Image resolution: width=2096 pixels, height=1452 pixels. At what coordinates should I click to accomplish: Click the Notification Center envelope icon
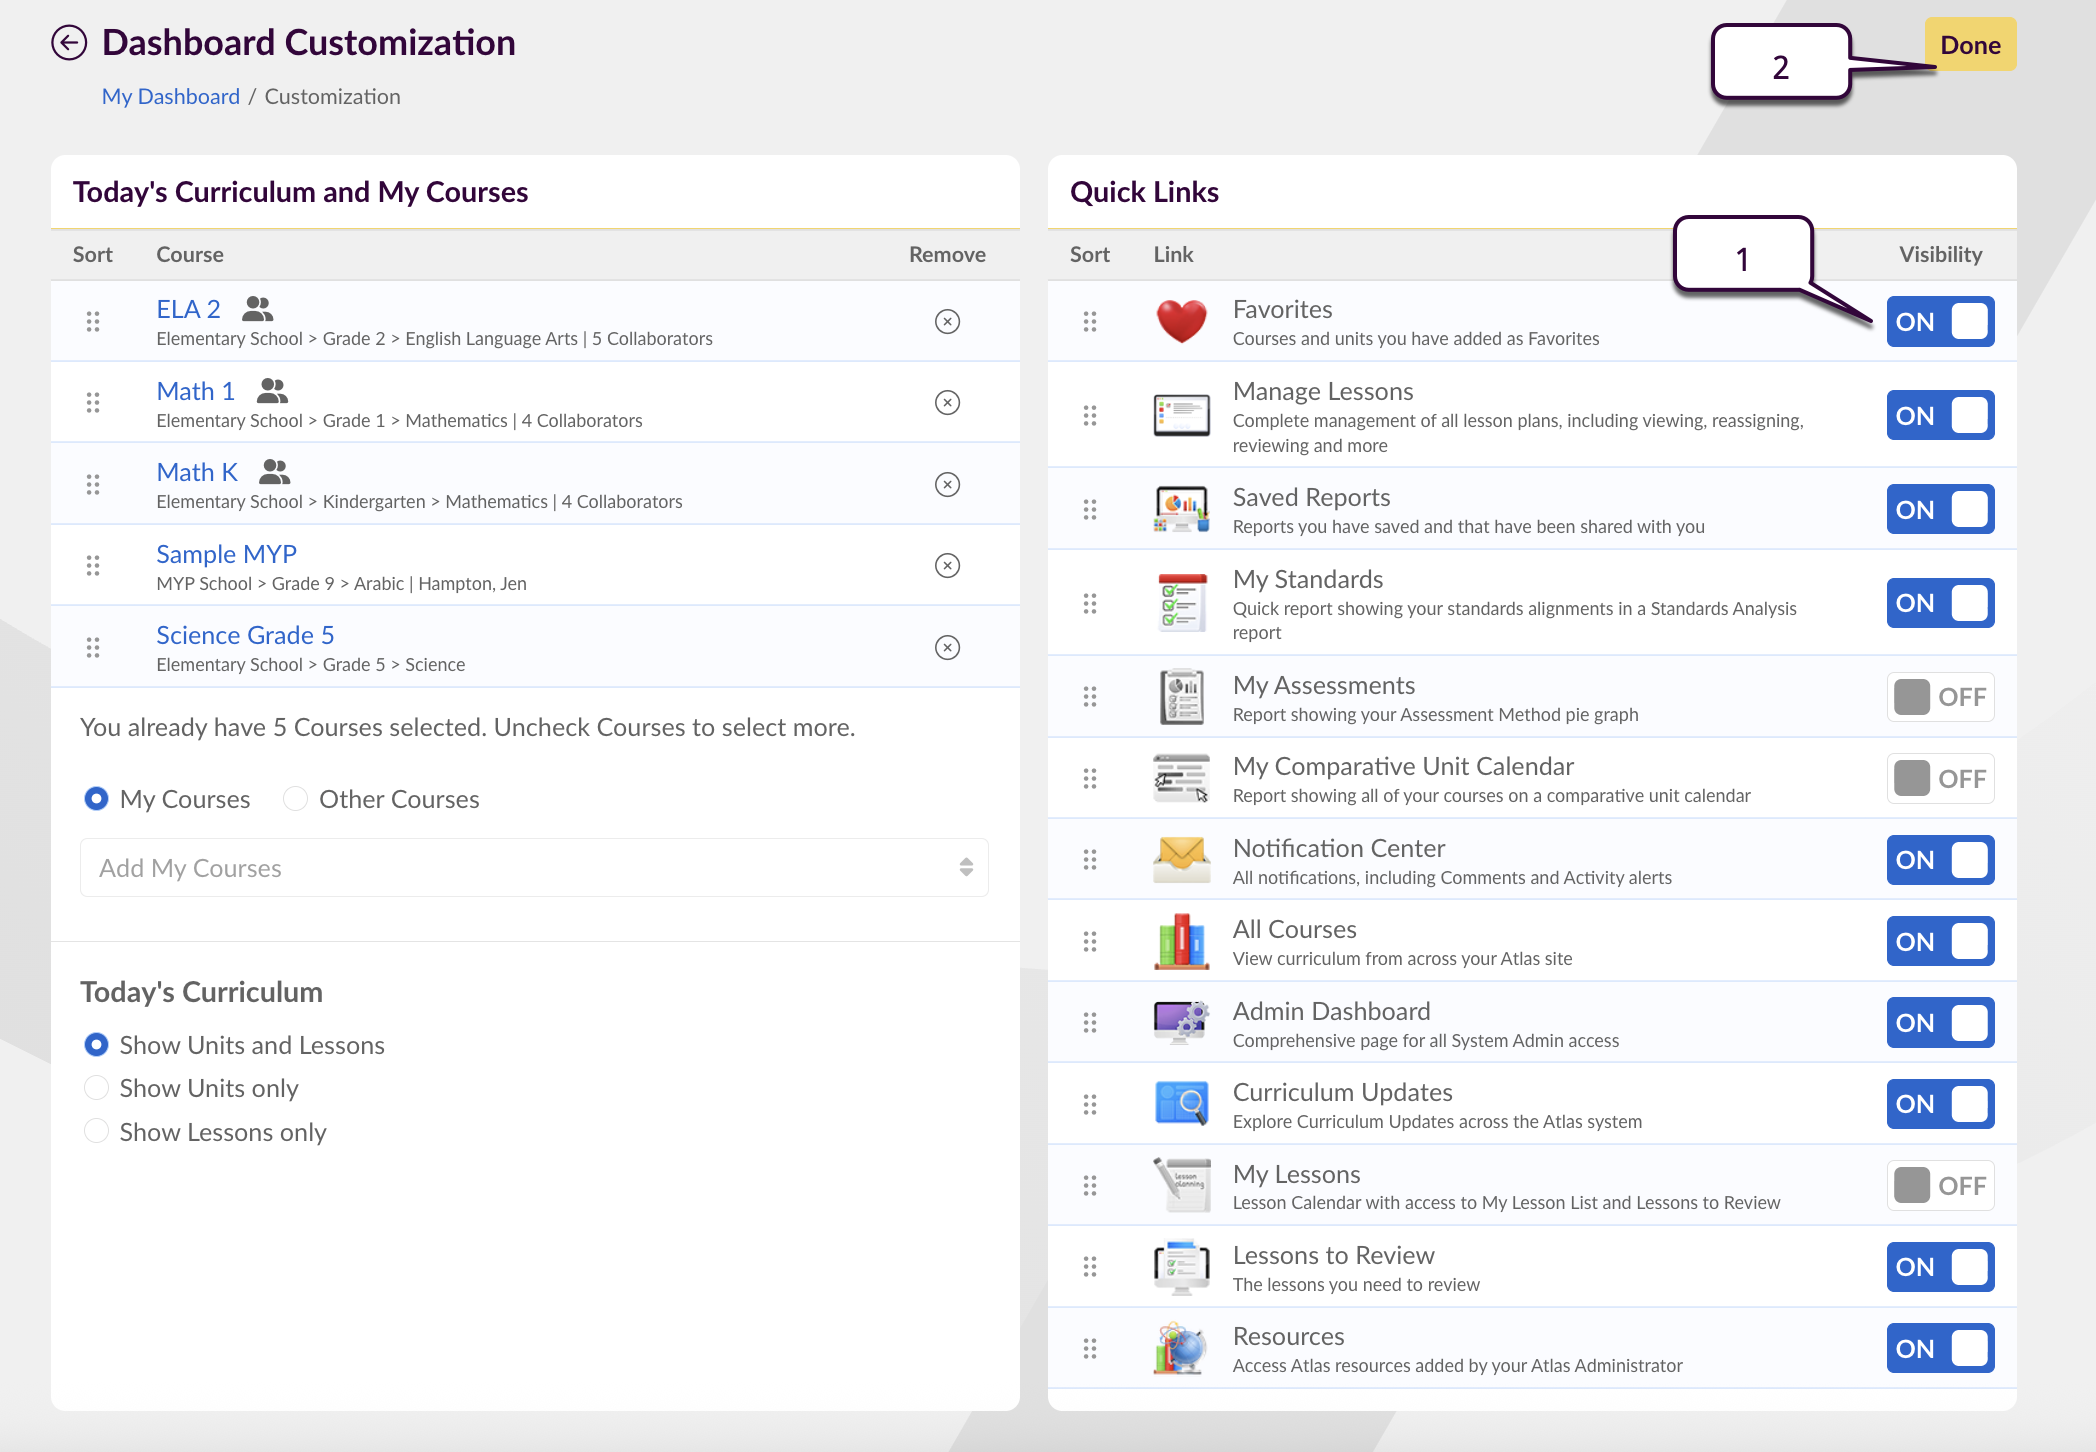click(1181, 860)
